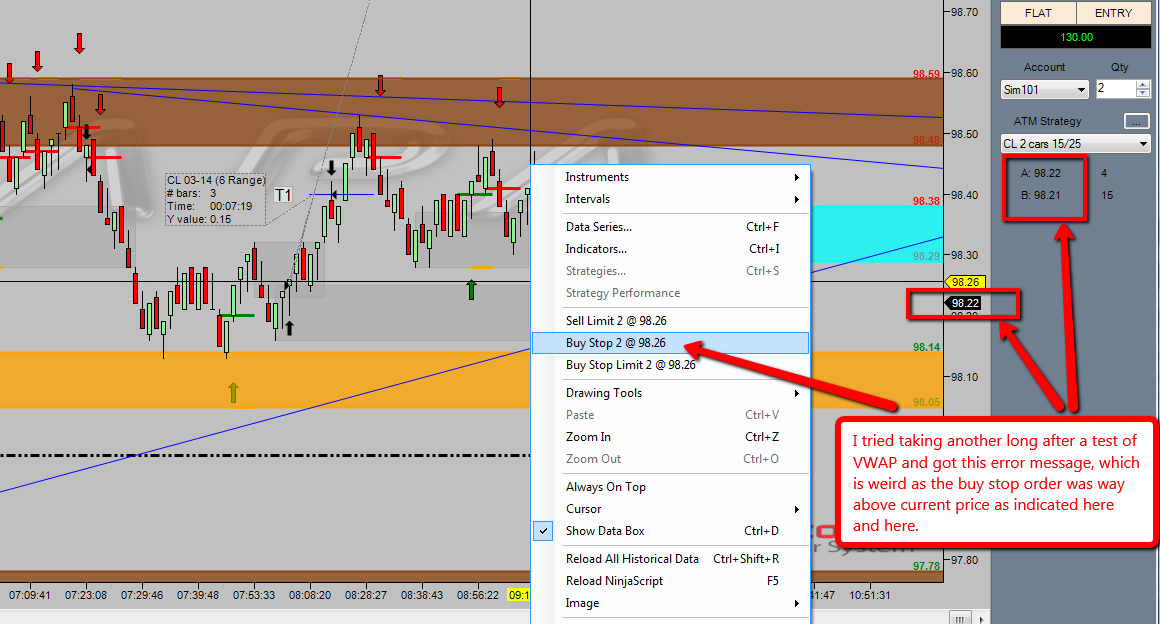Click the yellow 98.26 price marker
The height and width of the screenshot is (624, 1160).
pyautogui.click(x=965, y=282)
